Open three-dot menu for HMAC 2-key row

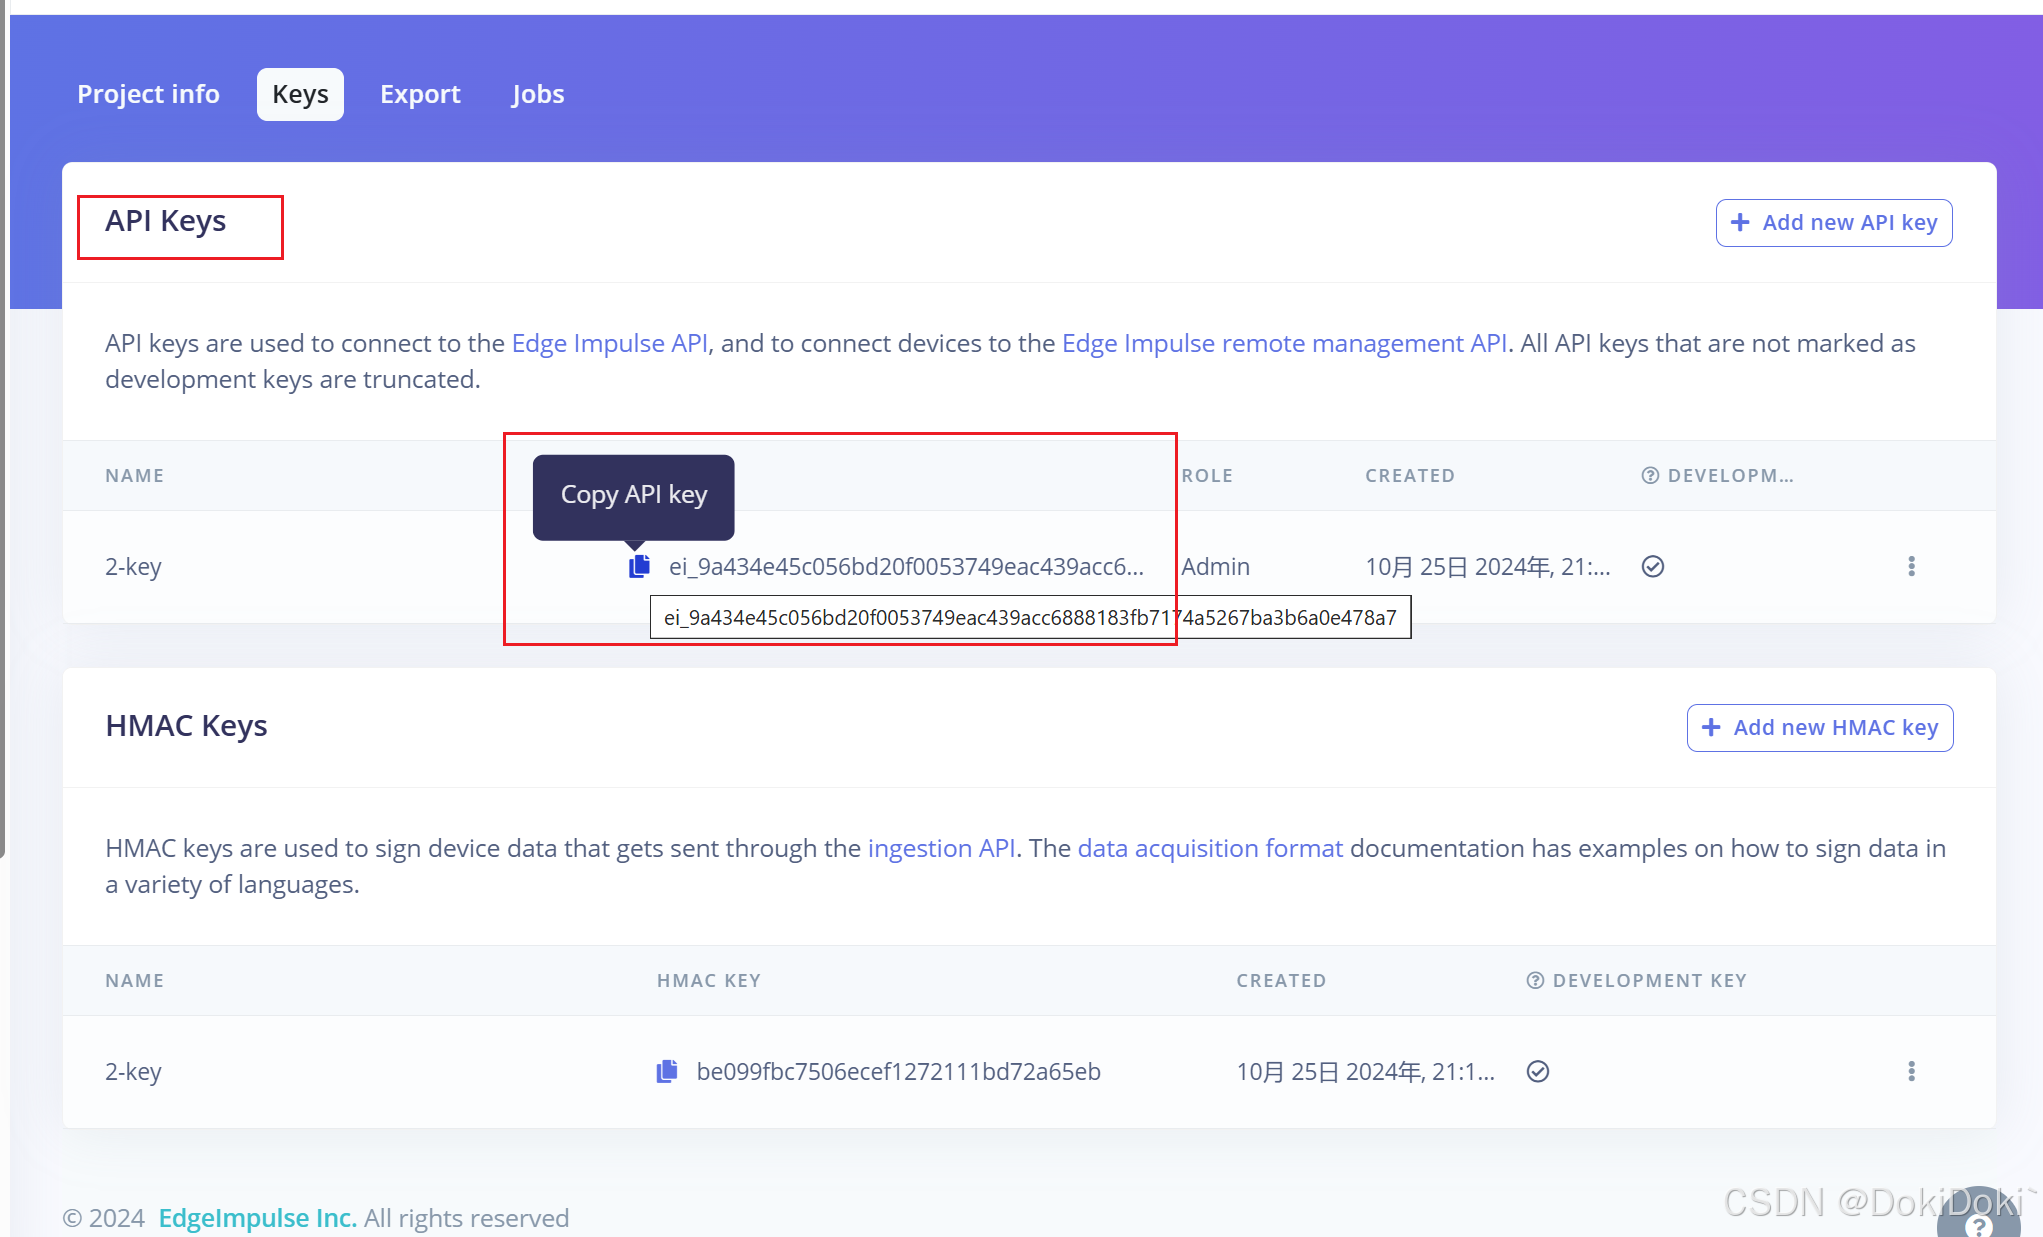[x=1911, y=1072]
